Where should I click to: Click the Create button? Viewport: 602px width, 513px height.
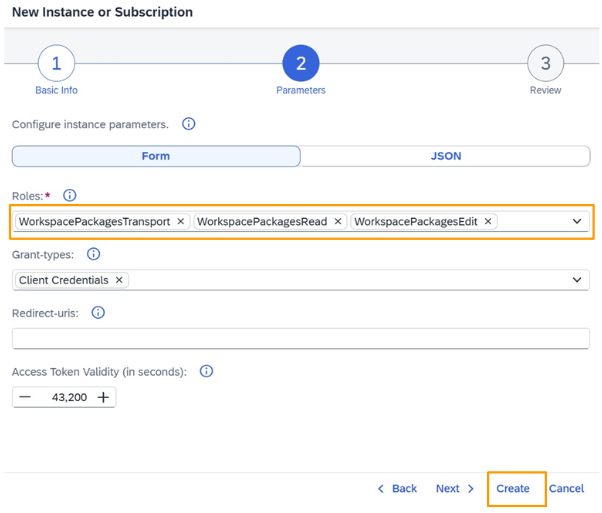coord(513,488)
